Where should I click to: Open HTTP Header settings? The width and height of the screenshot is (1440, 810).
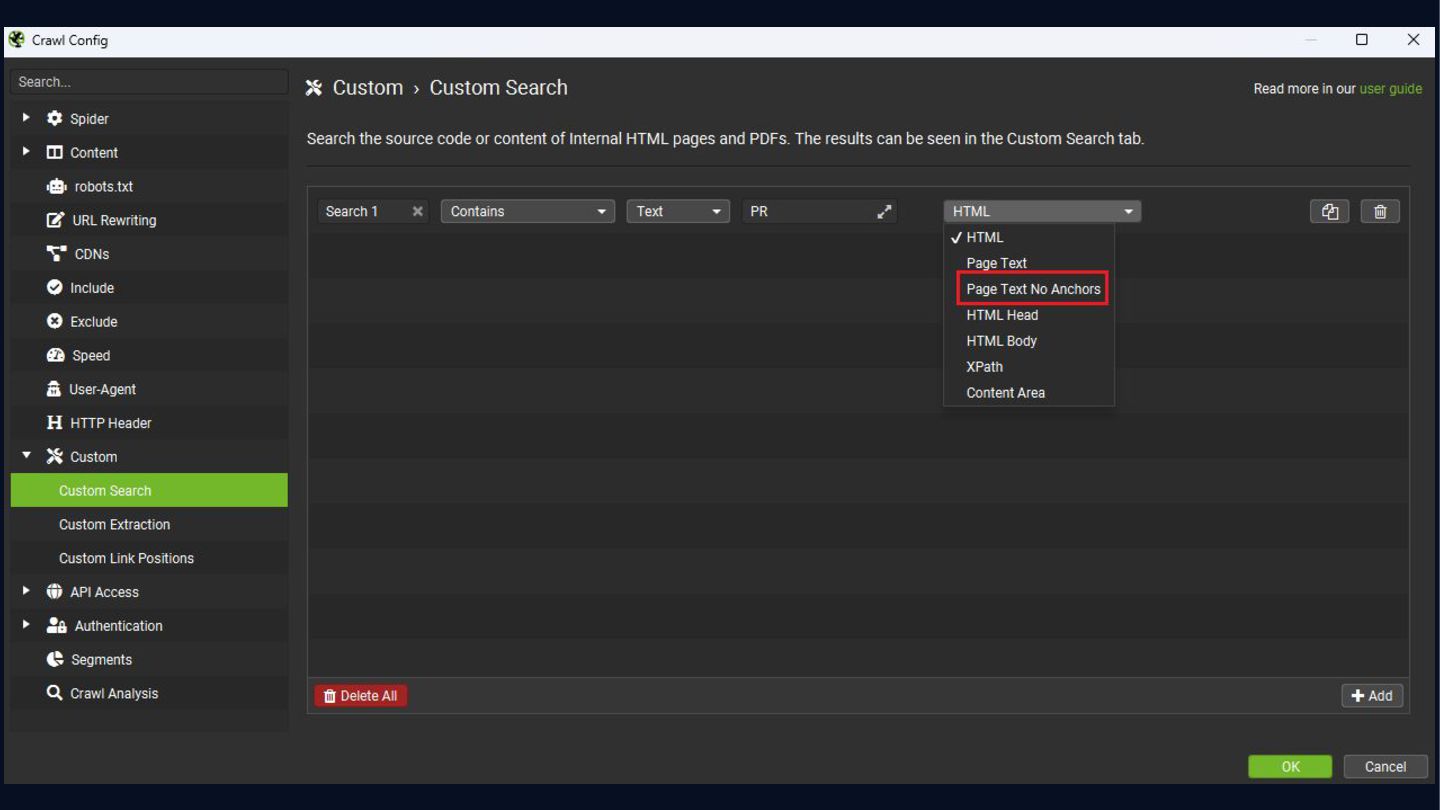(x=149, y=423)
